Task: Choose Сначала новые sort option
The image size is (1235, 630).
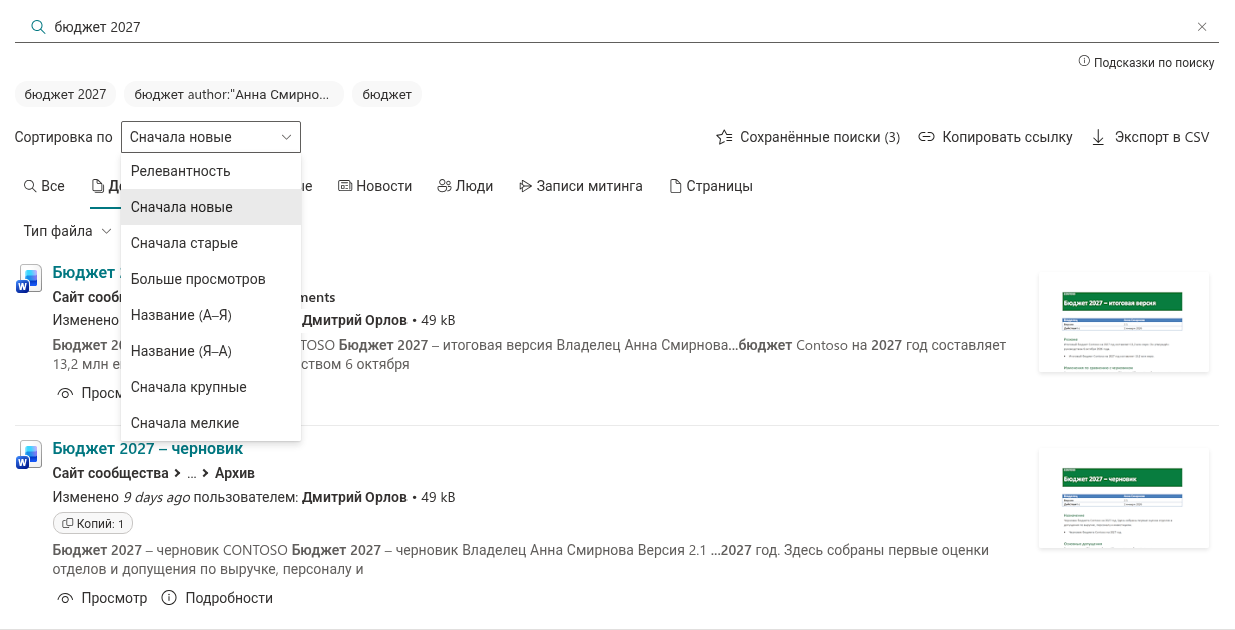Action: (211, 207)
